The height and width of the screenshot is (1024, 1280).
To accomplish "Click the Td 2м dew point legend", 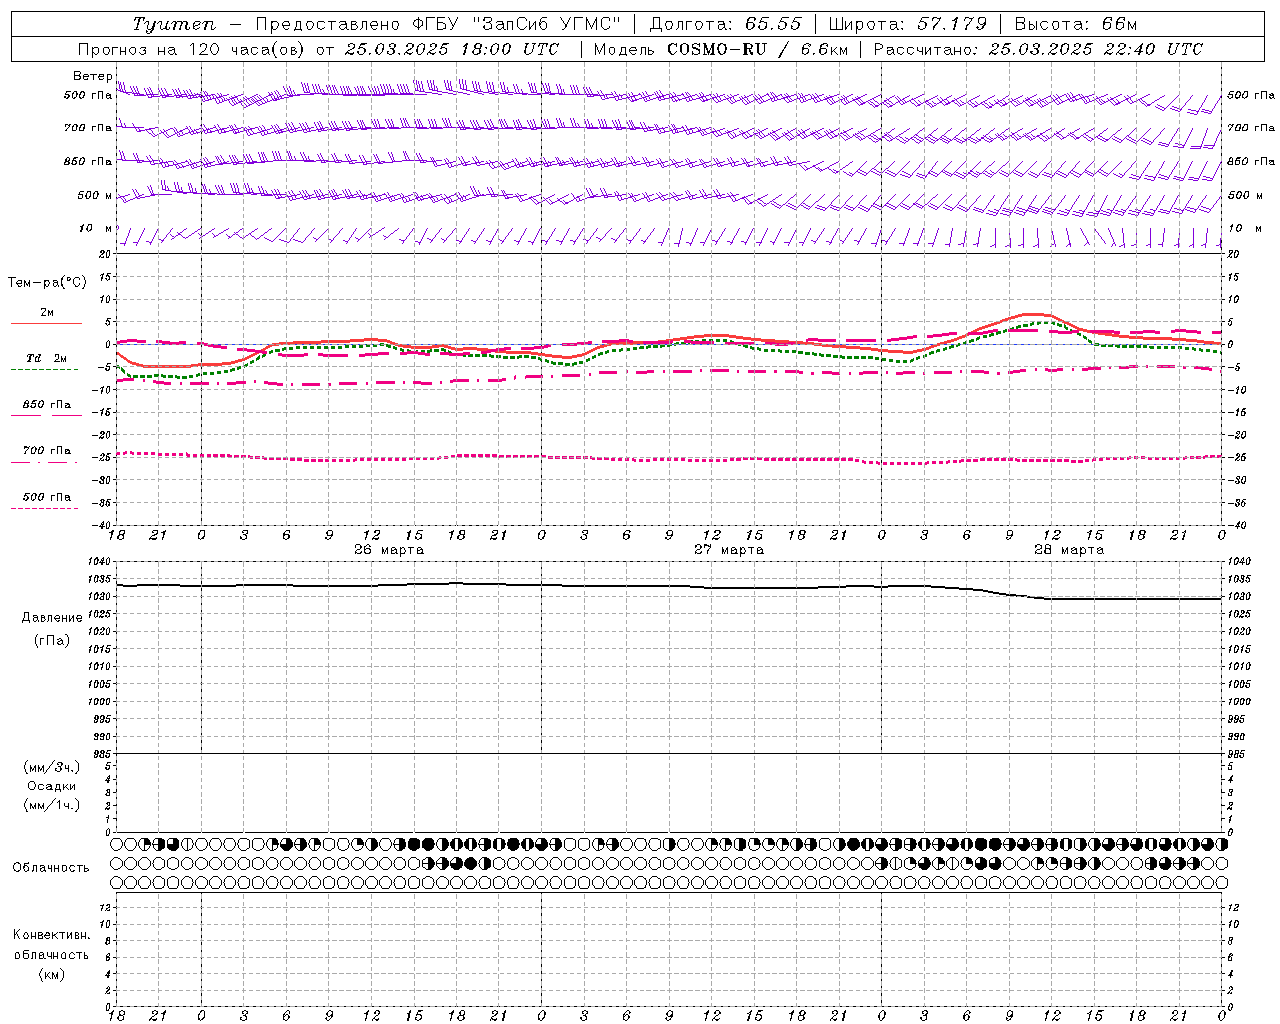I will (46, 358).
